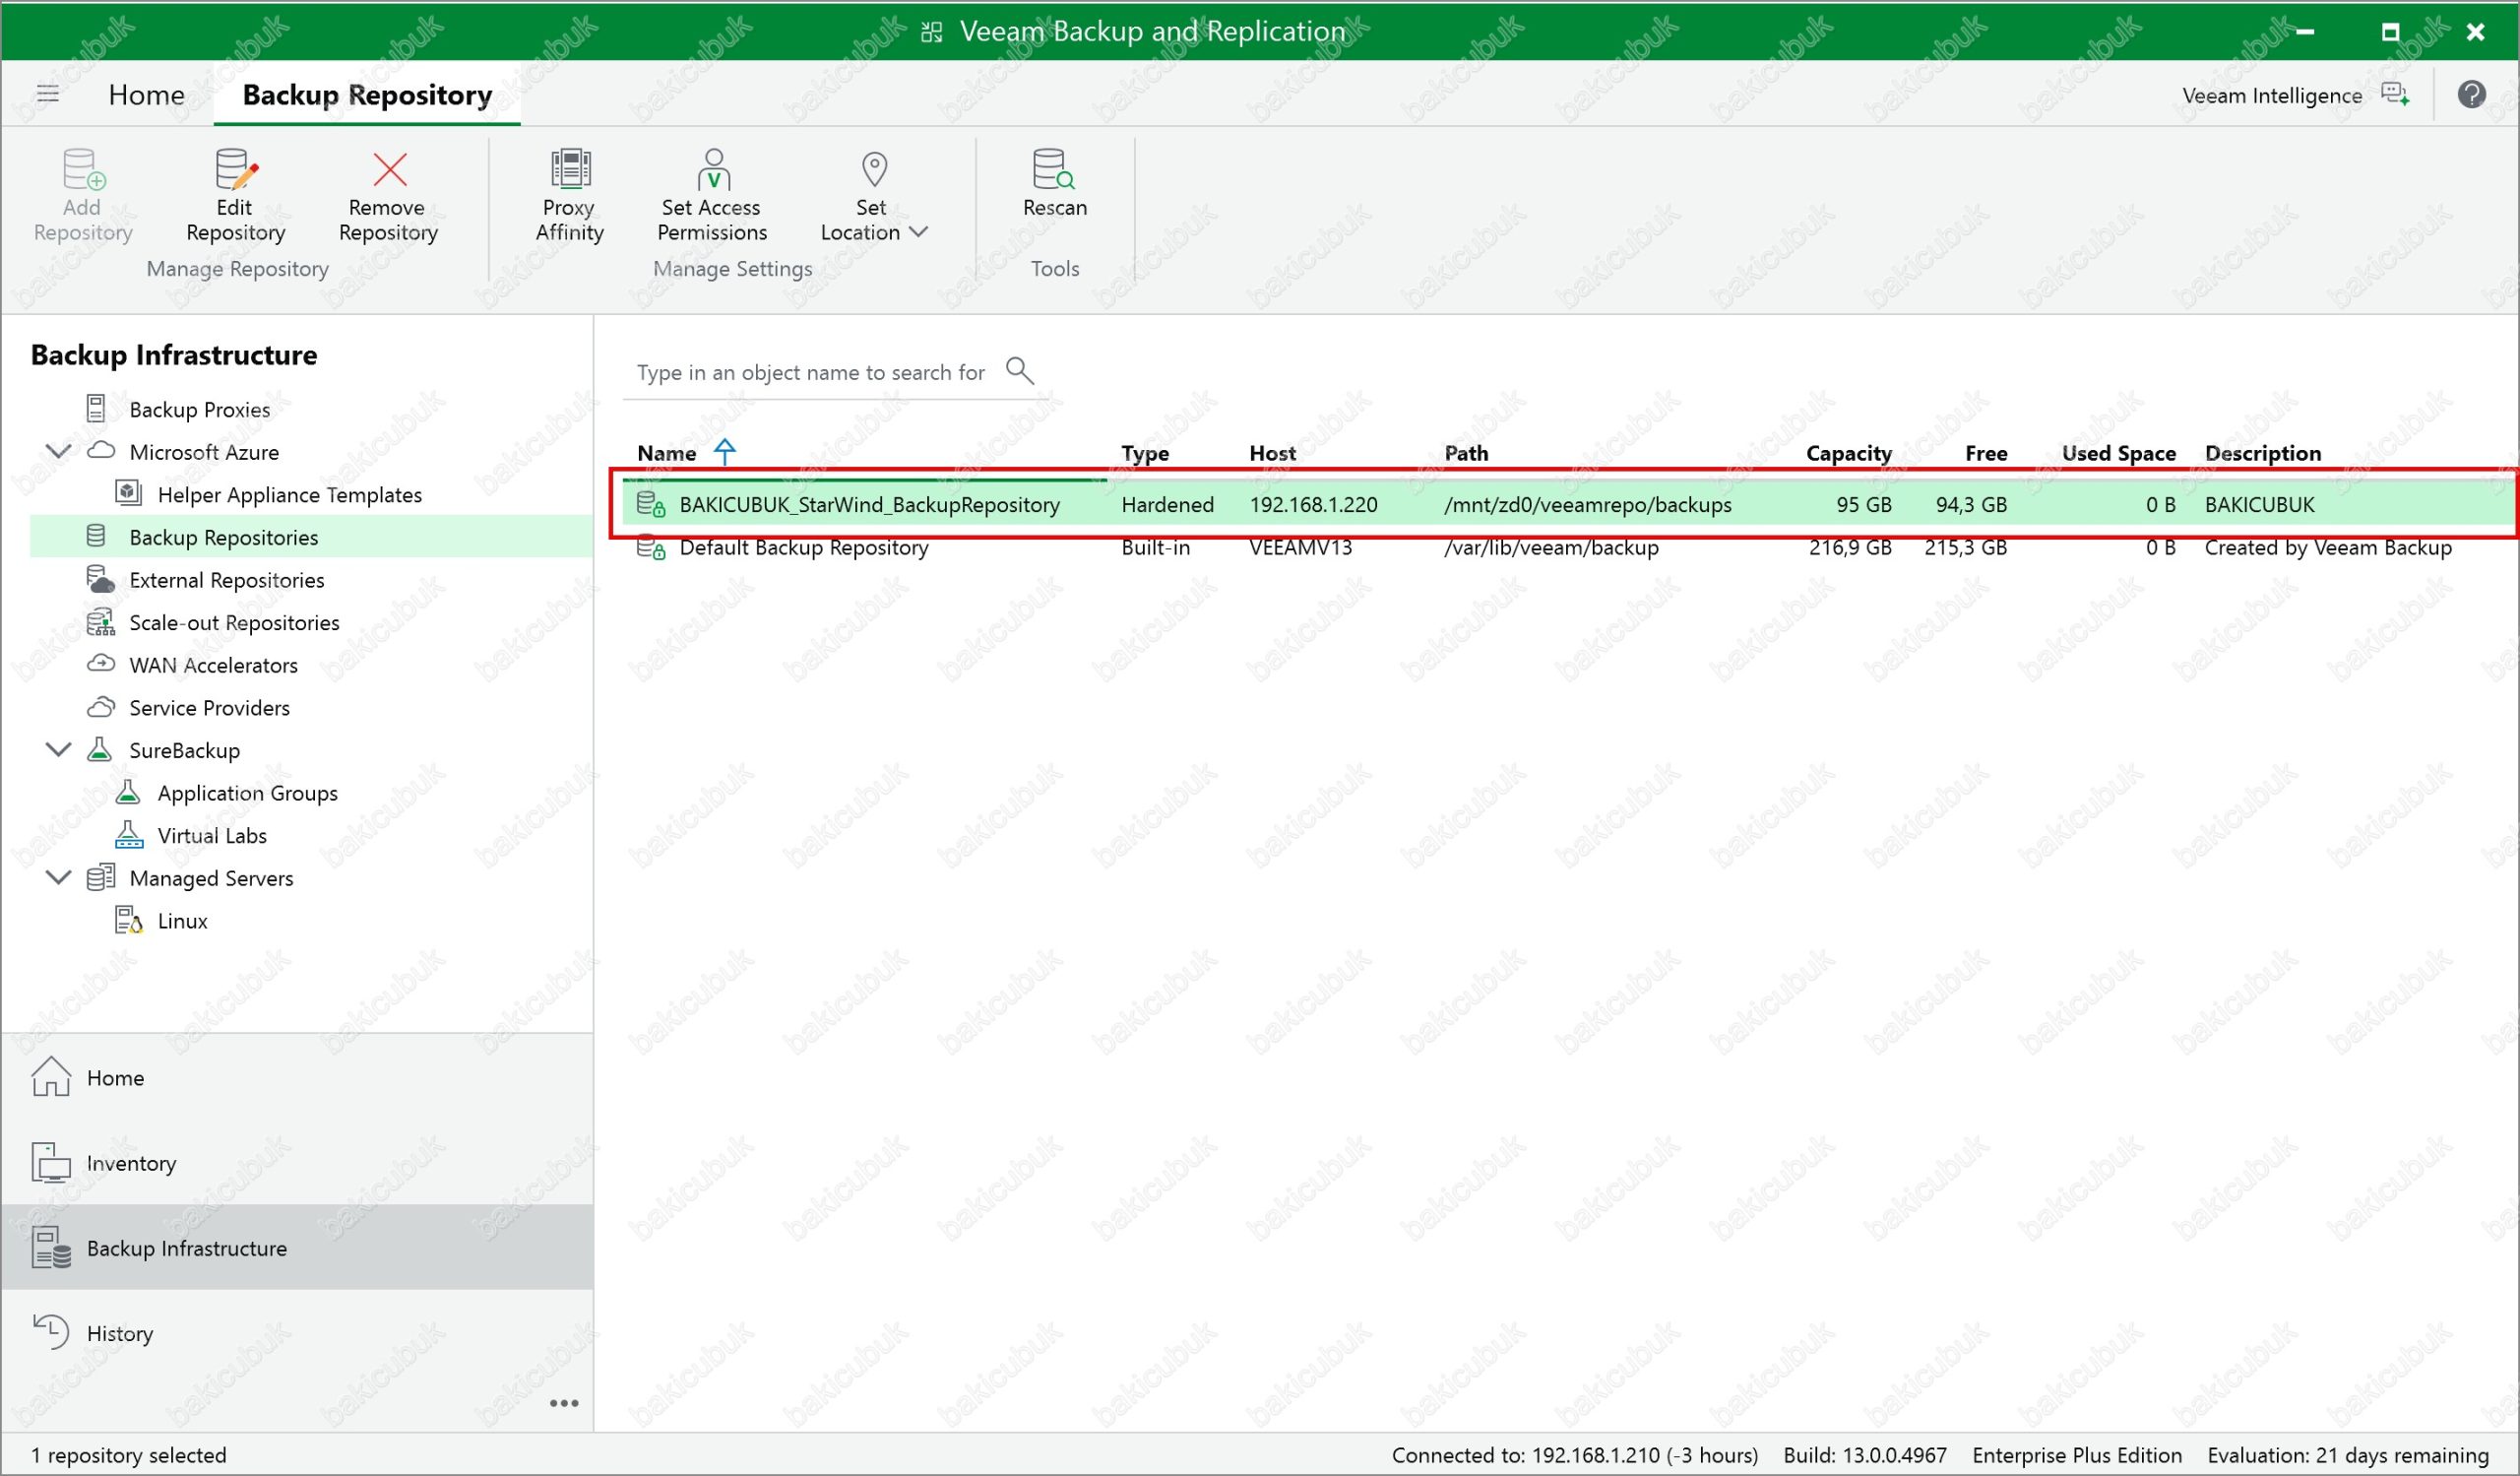
Task: Sort by the Capacity column header
Action: click(x=1848, y=453)
